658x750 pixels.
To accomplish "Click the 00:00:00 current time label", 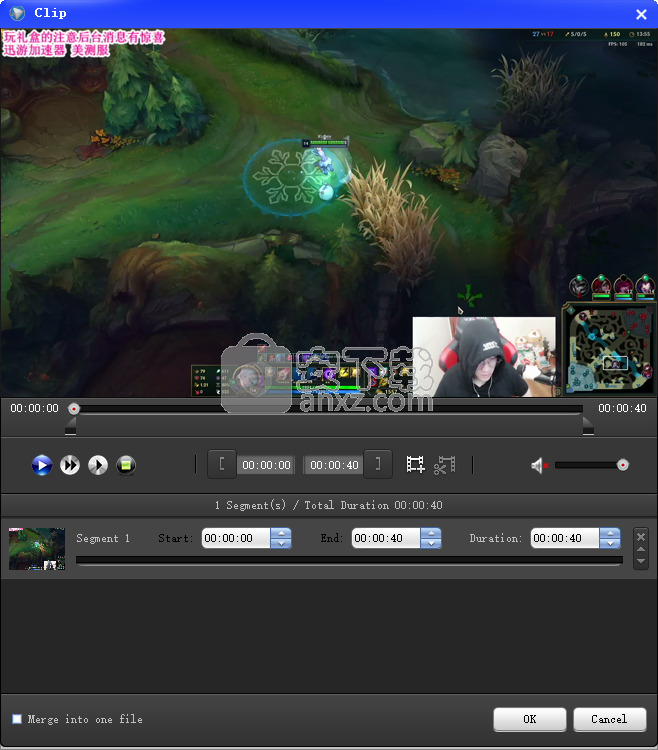I will point(34,408).
